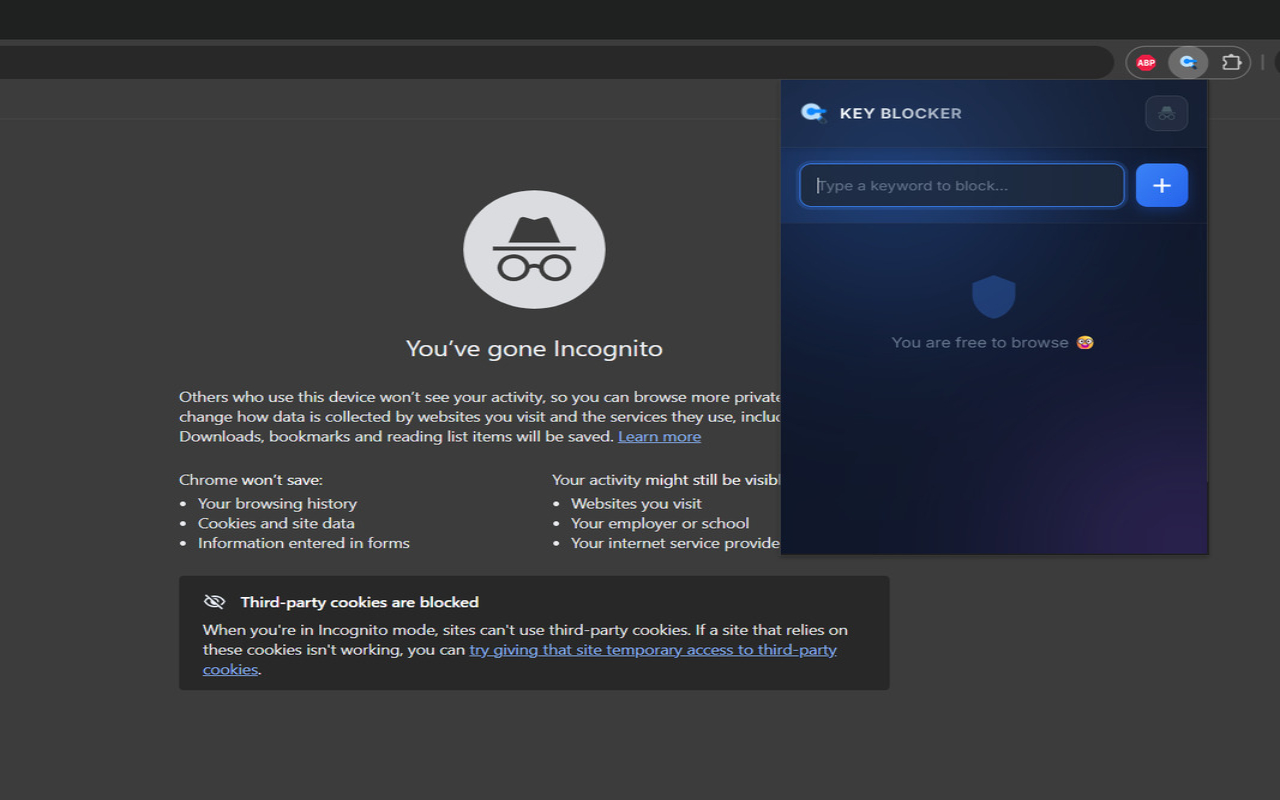Focus the "Type a keyword to block" field
This screenshot has width=1280, height=800.
pyautogui.click(x=962, y=185)
